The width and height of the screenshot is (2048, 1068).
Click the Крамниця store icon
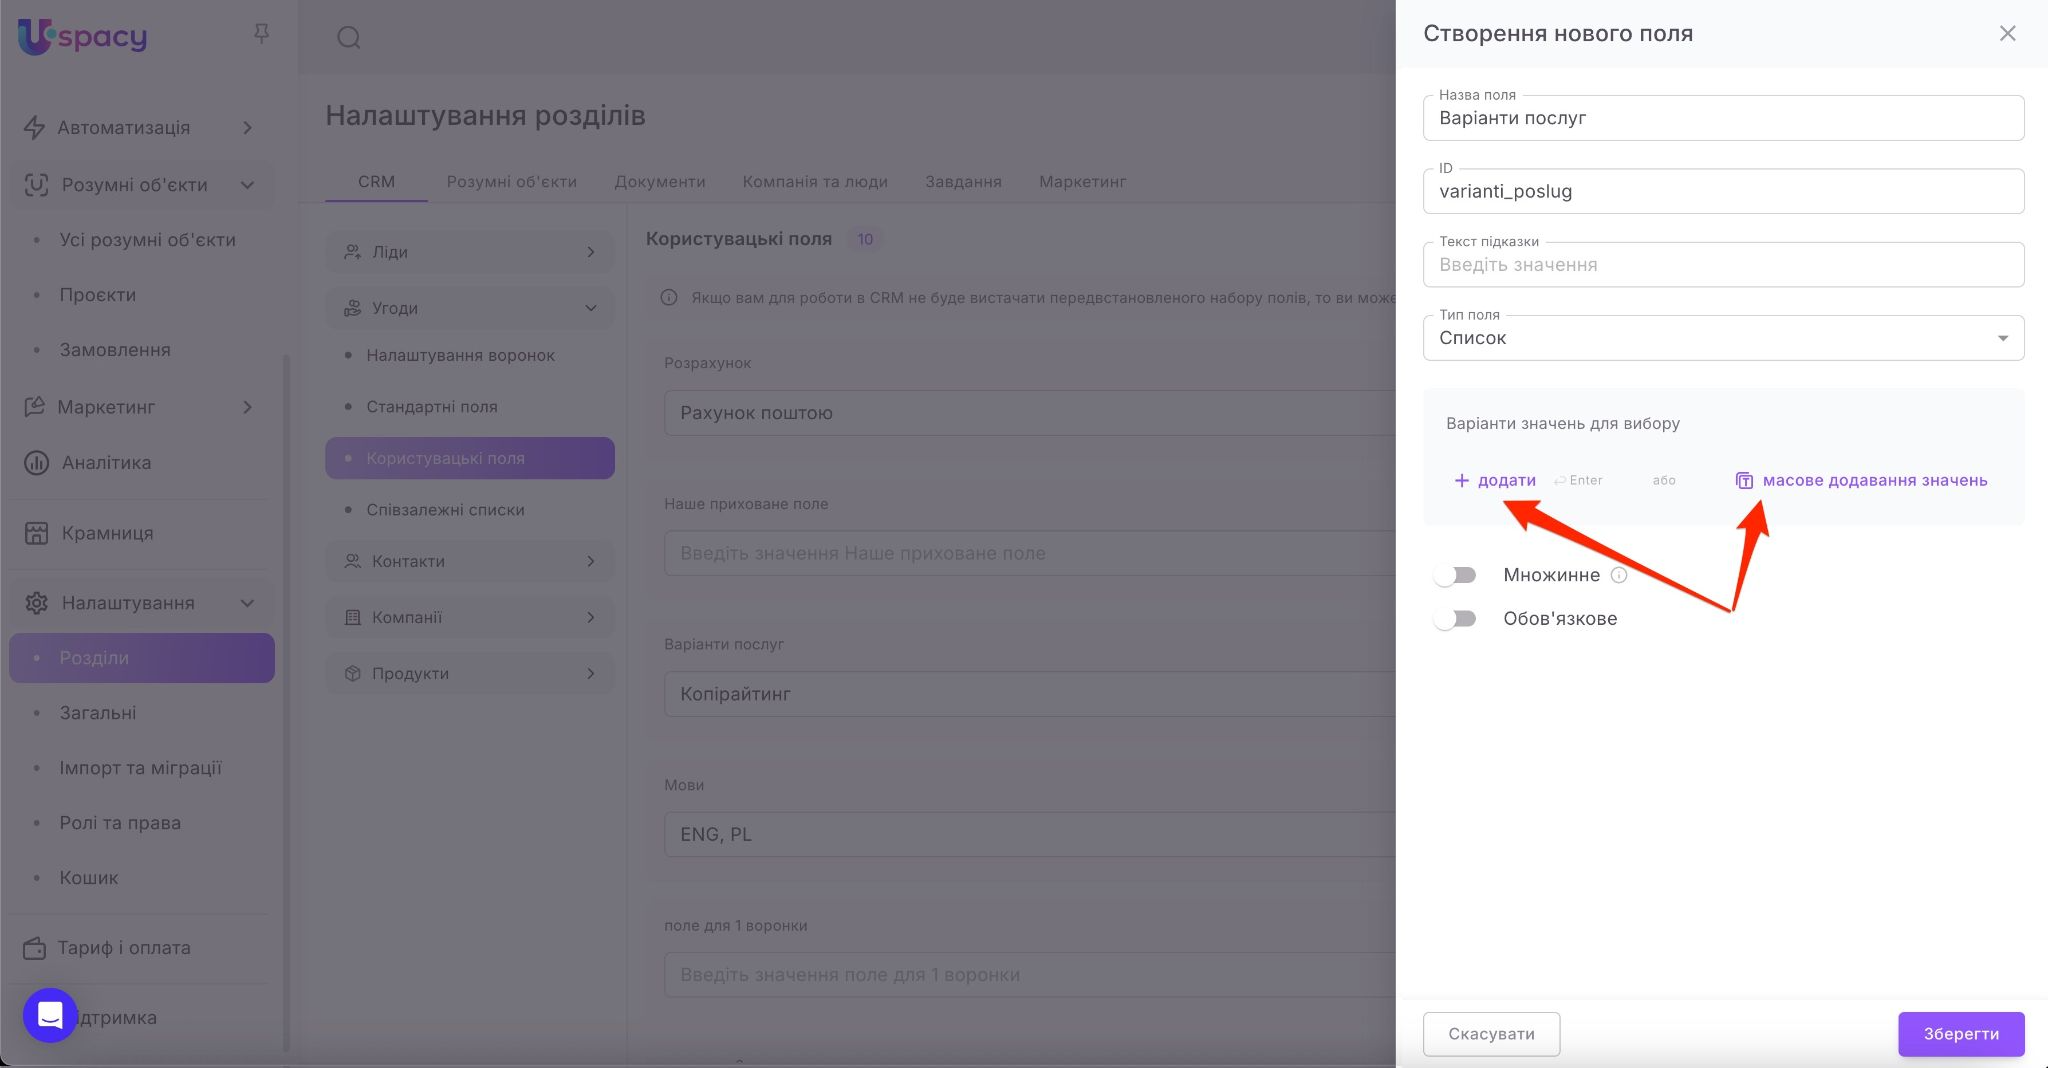pyautogui.click(x=36, y=533)
